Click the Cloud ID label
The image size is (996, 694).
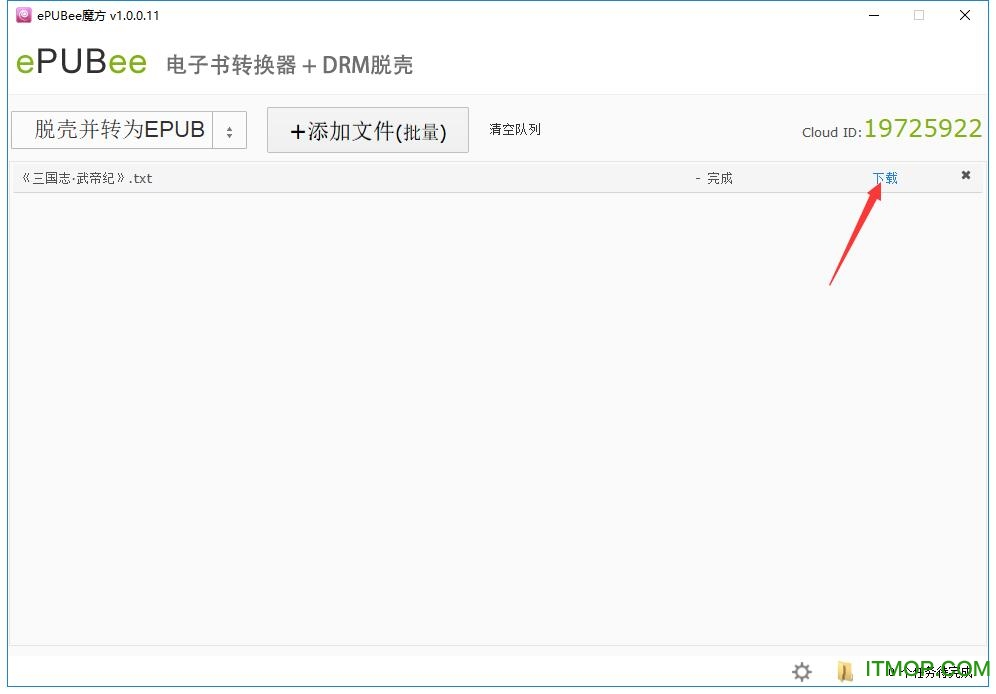(831, 132)
